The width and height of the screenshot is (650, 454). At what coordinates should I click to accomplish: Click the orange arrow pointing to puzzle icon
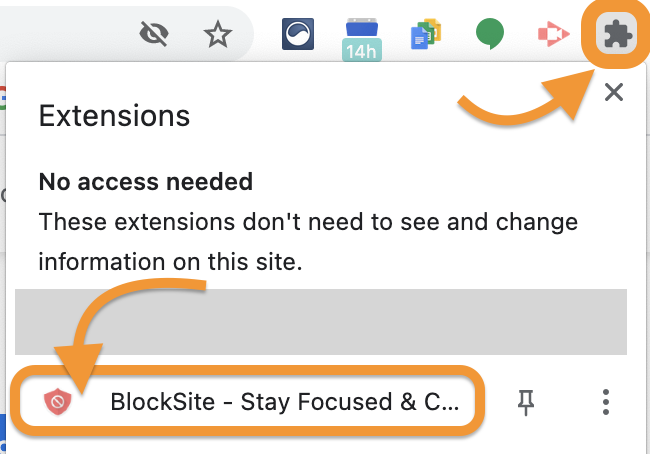coord(520,105)
